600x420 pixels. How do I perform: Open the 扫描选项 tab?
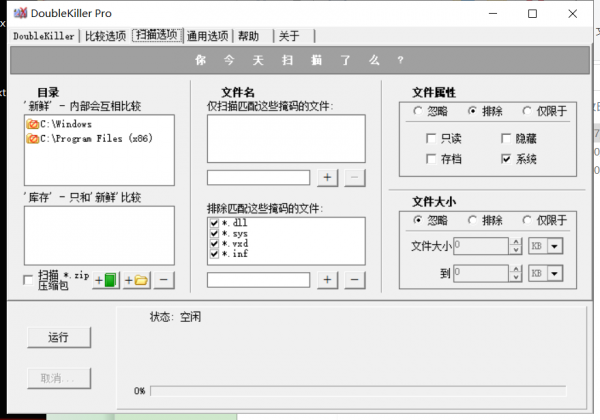[157, 35]
